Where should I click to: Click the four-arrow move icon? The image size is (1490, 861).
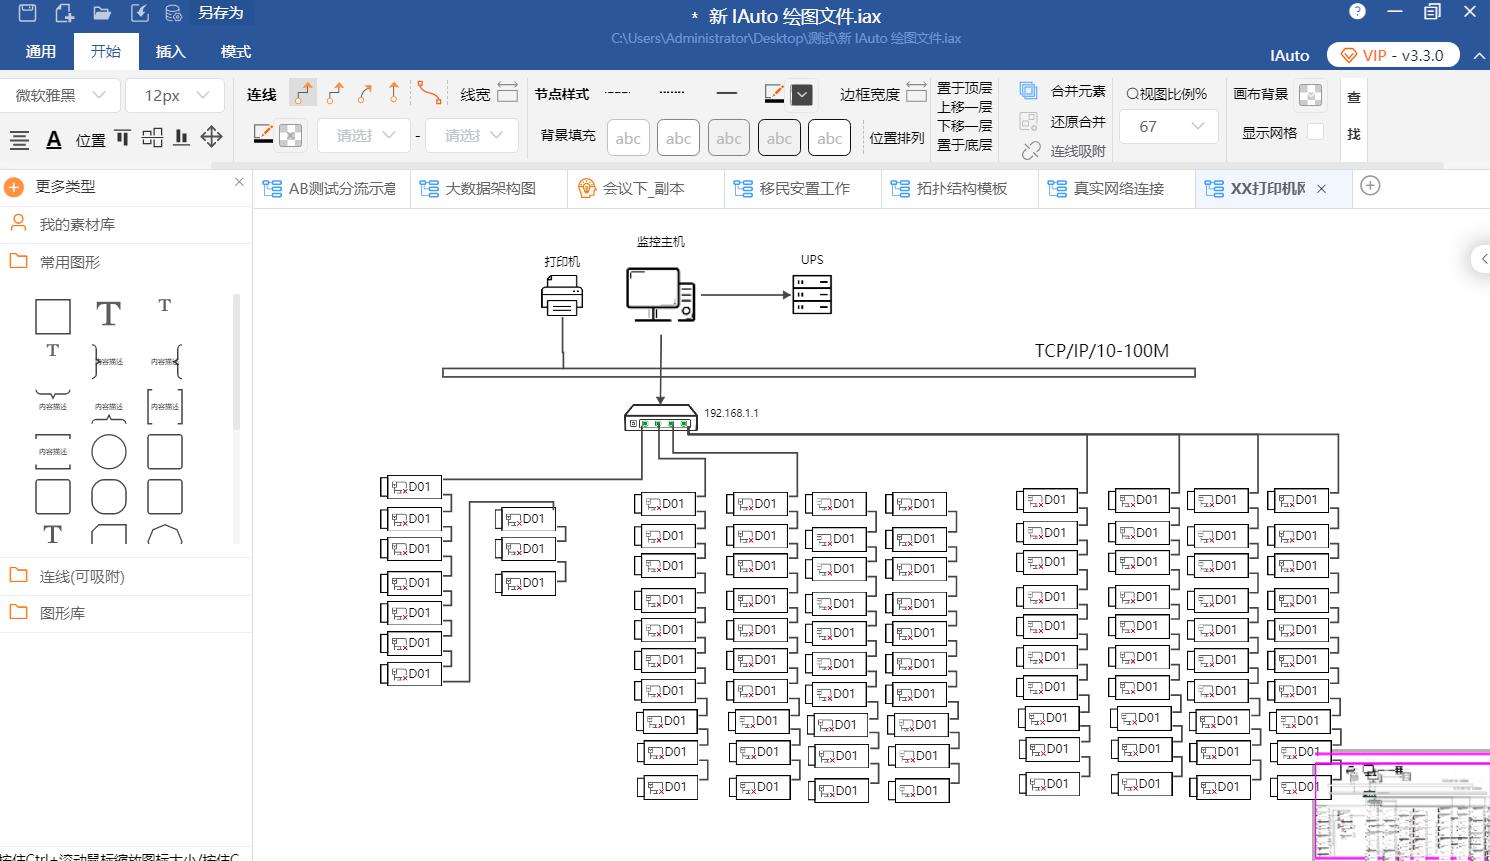[211, 138]
